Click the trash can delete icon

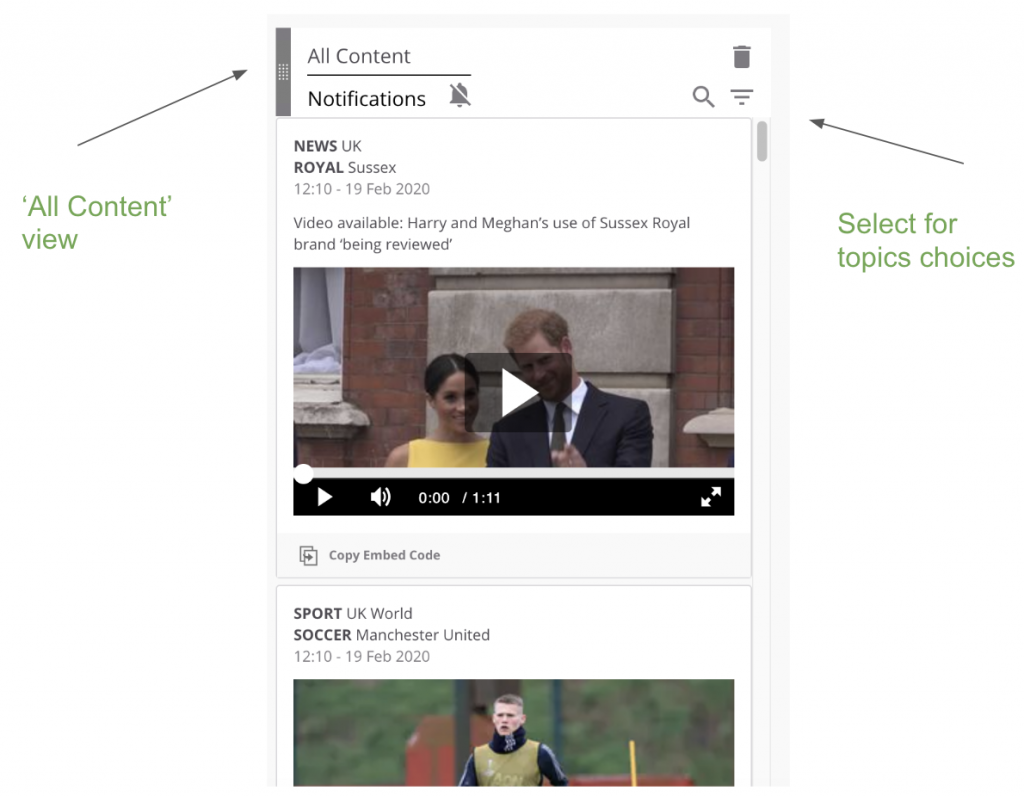741,57
